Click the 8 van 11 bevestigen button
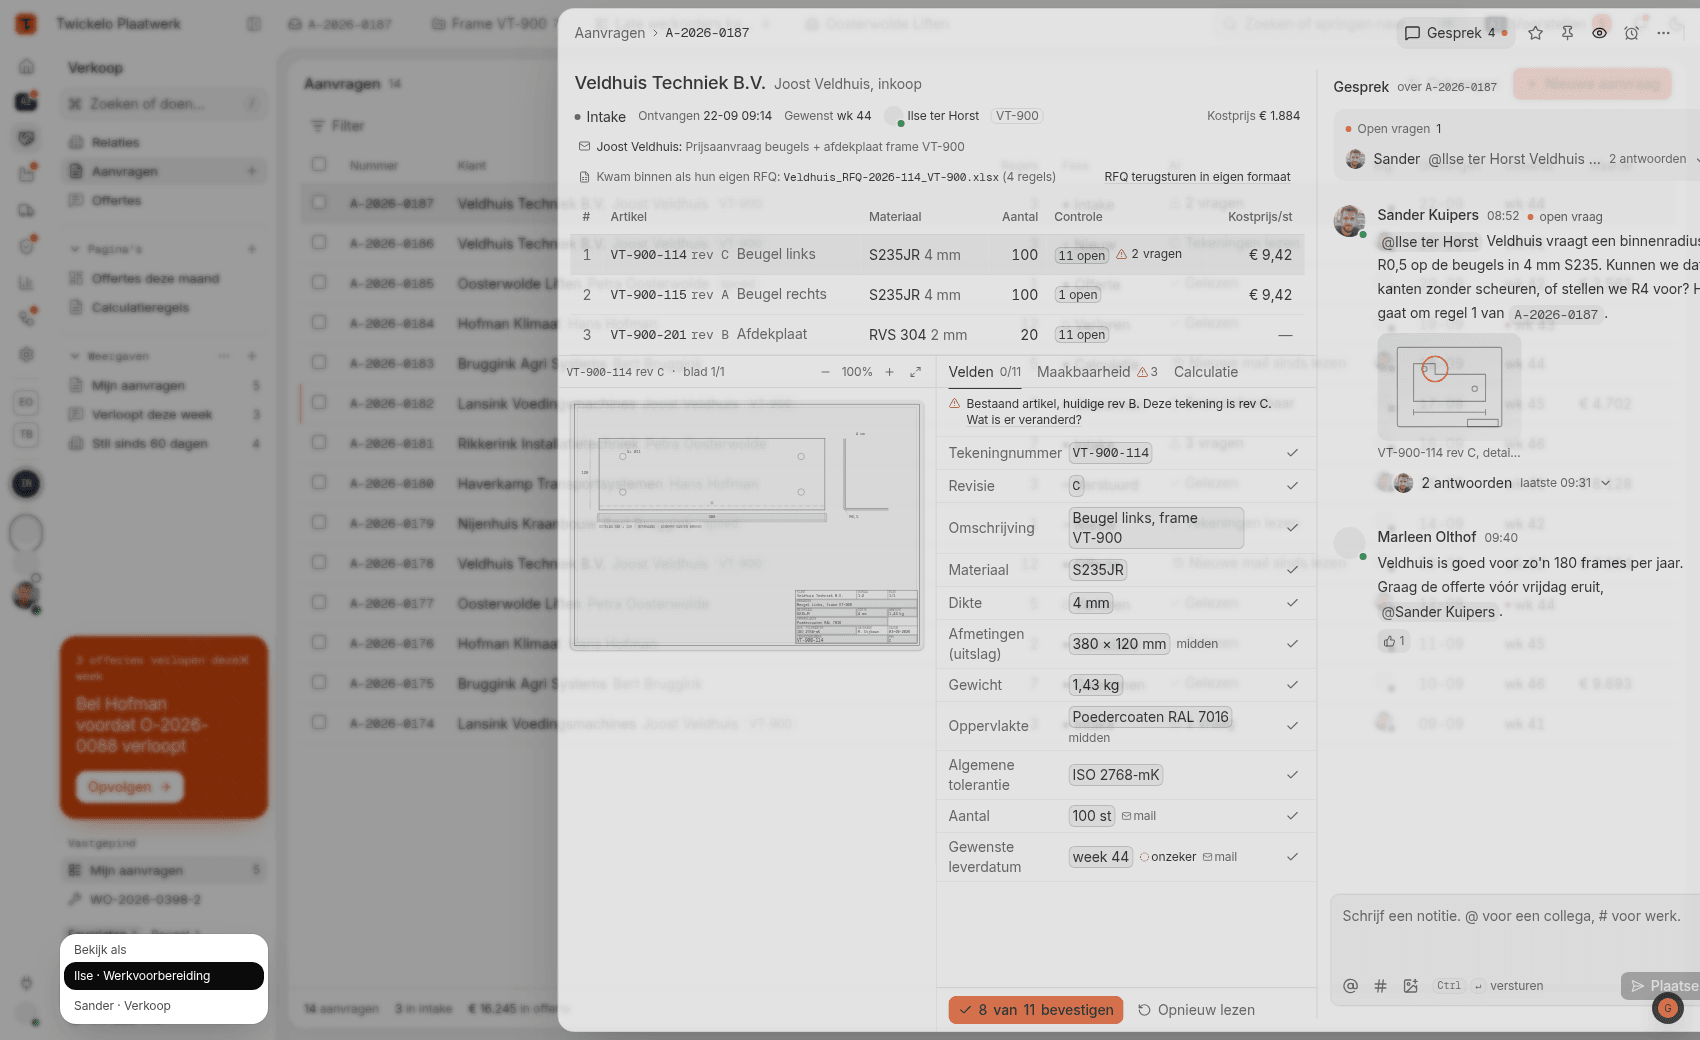 (x=1035, y=1010)
